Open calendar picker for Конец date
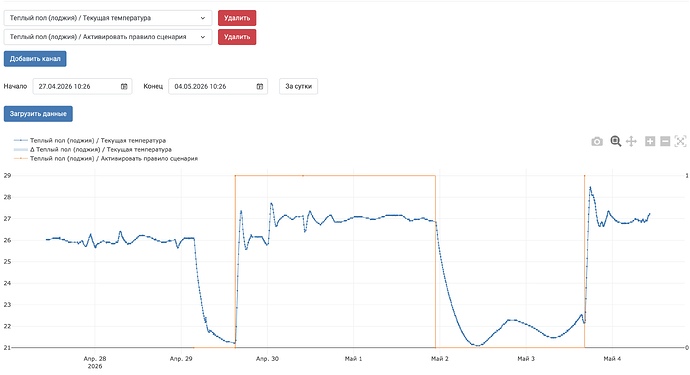Image resolution: width=690 pixels, height=375 pixels. click(x=260, y=86)
